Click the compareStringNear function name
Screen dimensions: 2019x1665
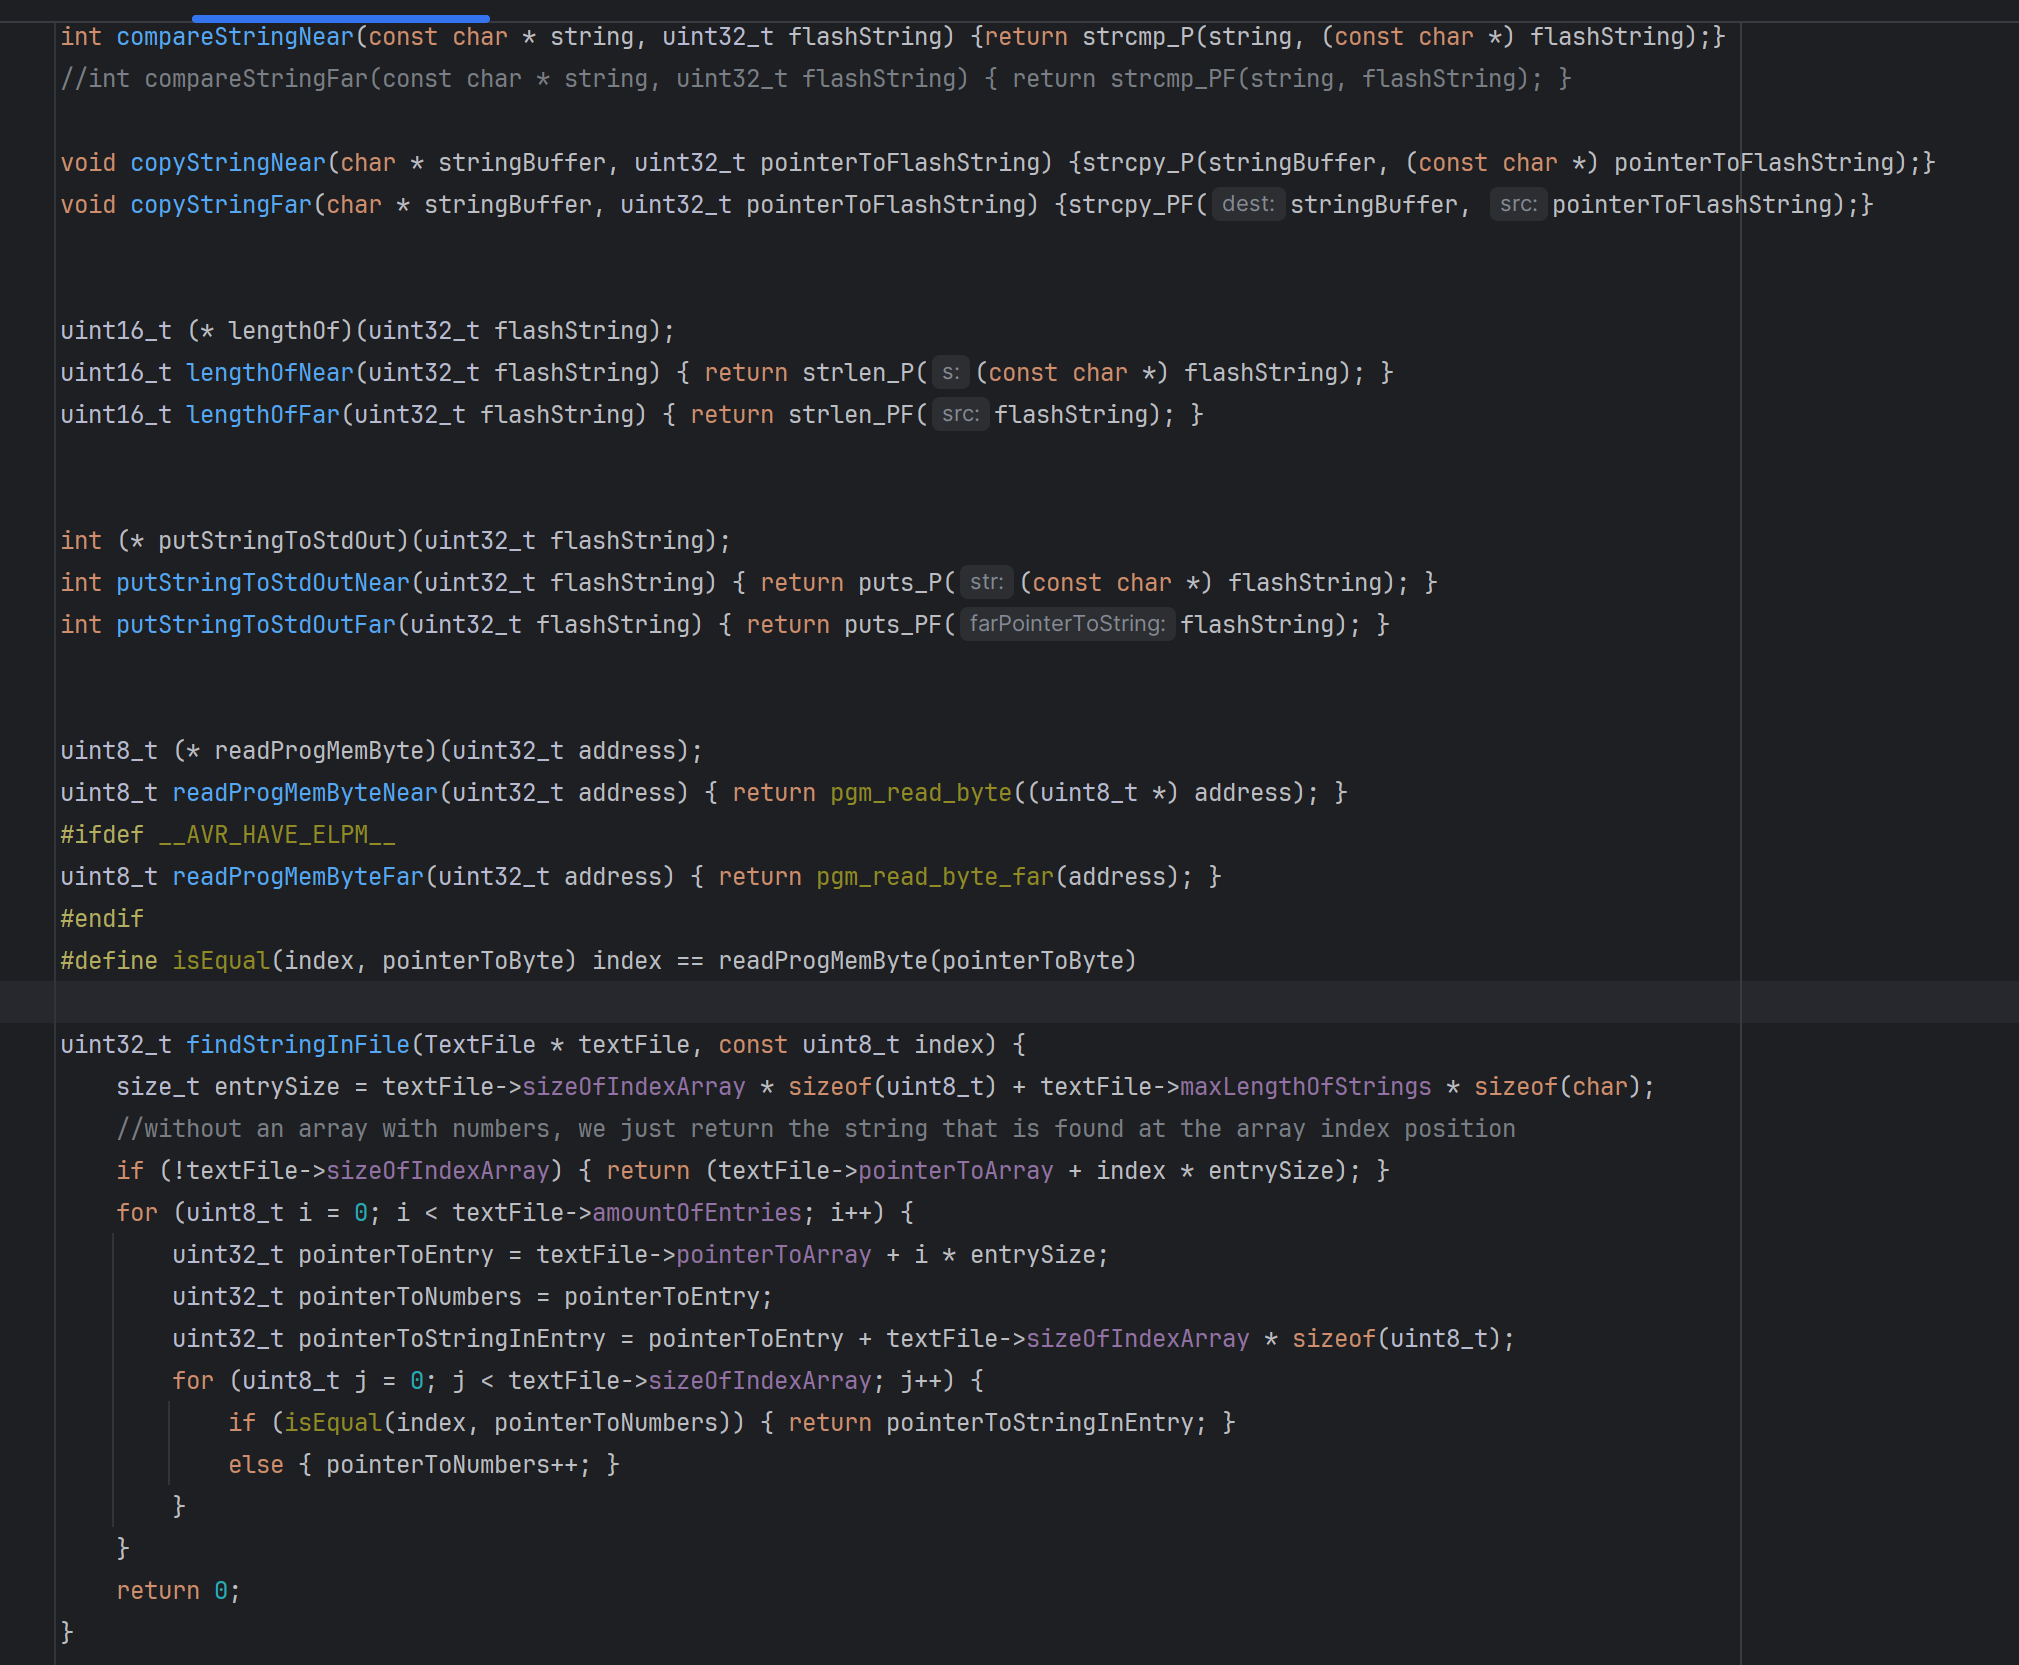point(234,37)
